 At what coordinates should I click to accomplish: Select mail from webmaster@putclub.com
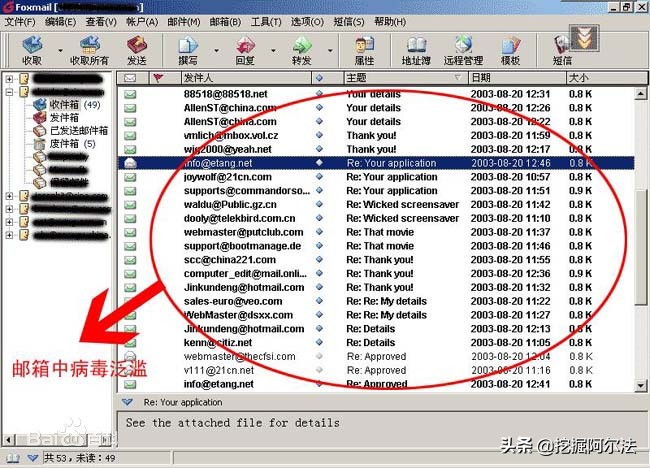(375, 232)
